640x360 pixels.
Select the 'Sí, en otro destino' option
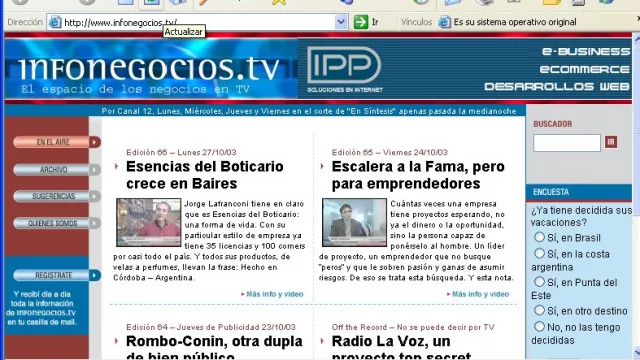coord(540,310)
